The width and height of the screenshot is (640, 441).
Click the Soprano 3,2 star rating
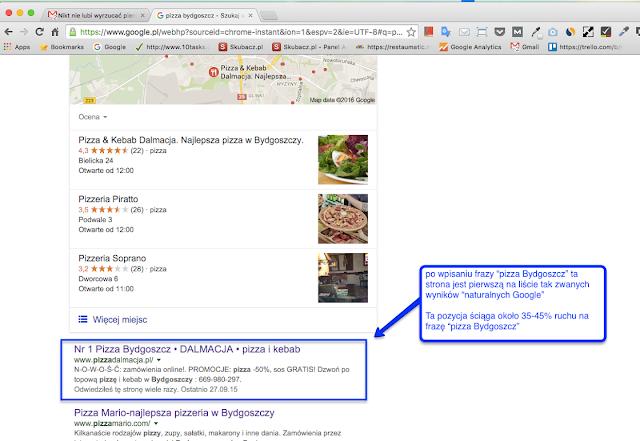(111, 269)
